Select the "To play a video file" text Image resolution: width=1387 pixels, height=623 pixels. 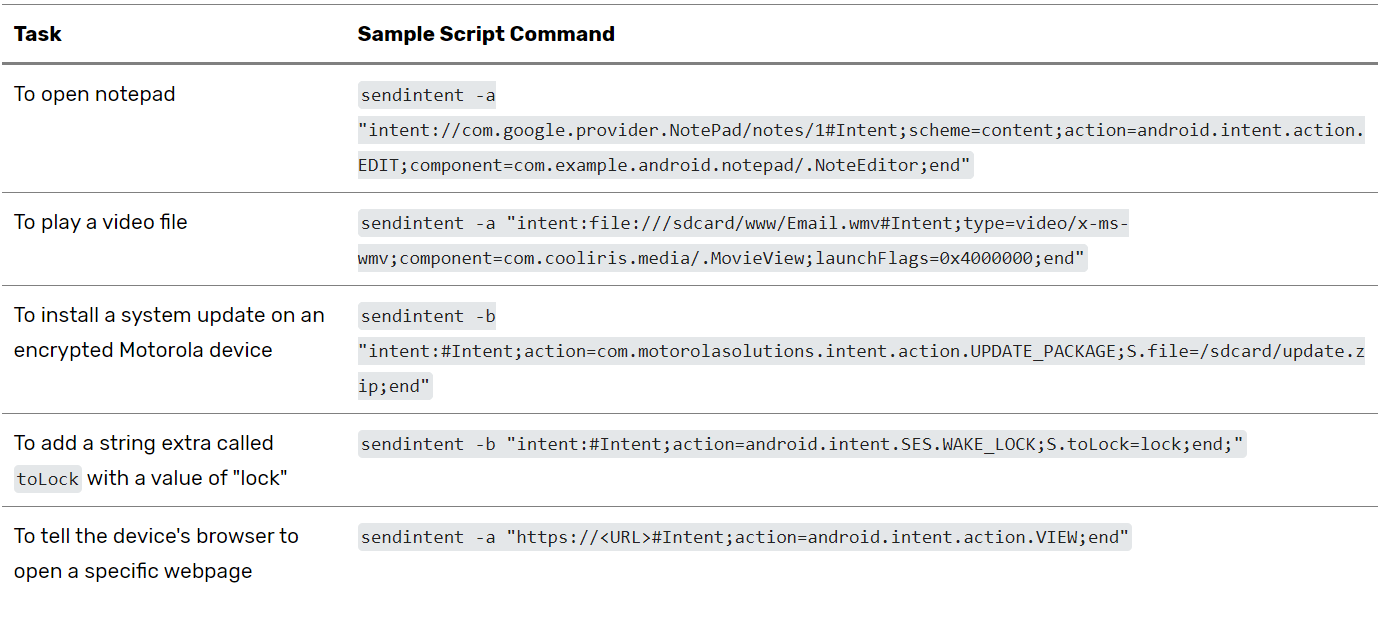[x=101, y=222]
